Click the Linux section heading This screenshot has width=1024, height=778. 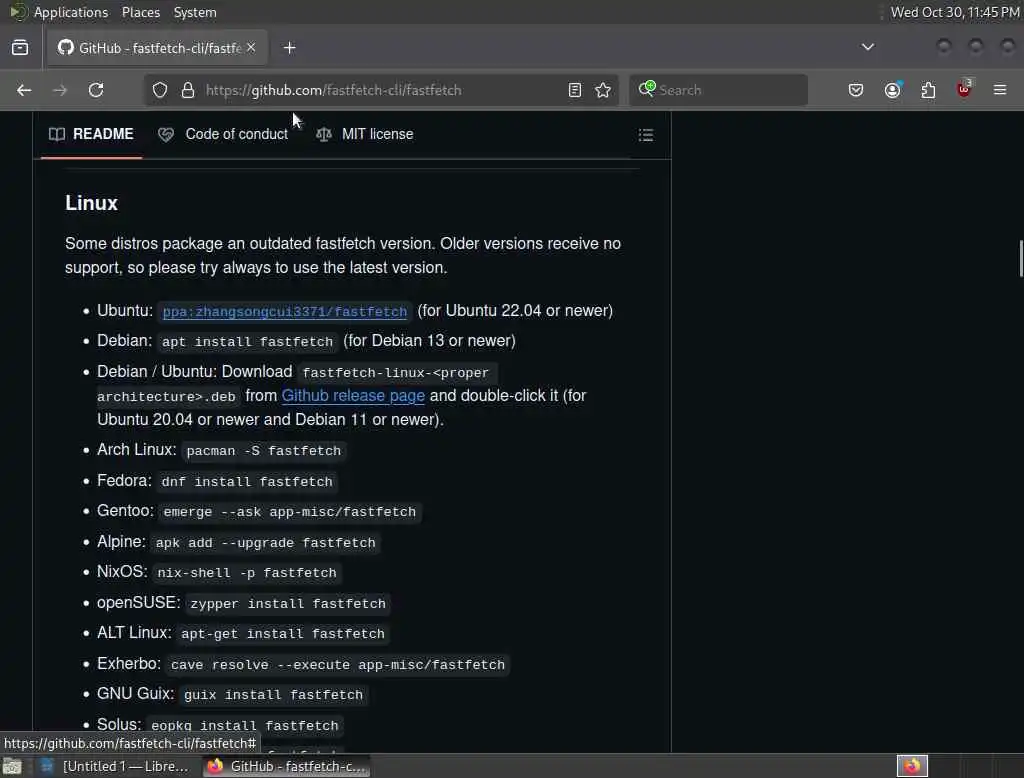pos(91,203)
